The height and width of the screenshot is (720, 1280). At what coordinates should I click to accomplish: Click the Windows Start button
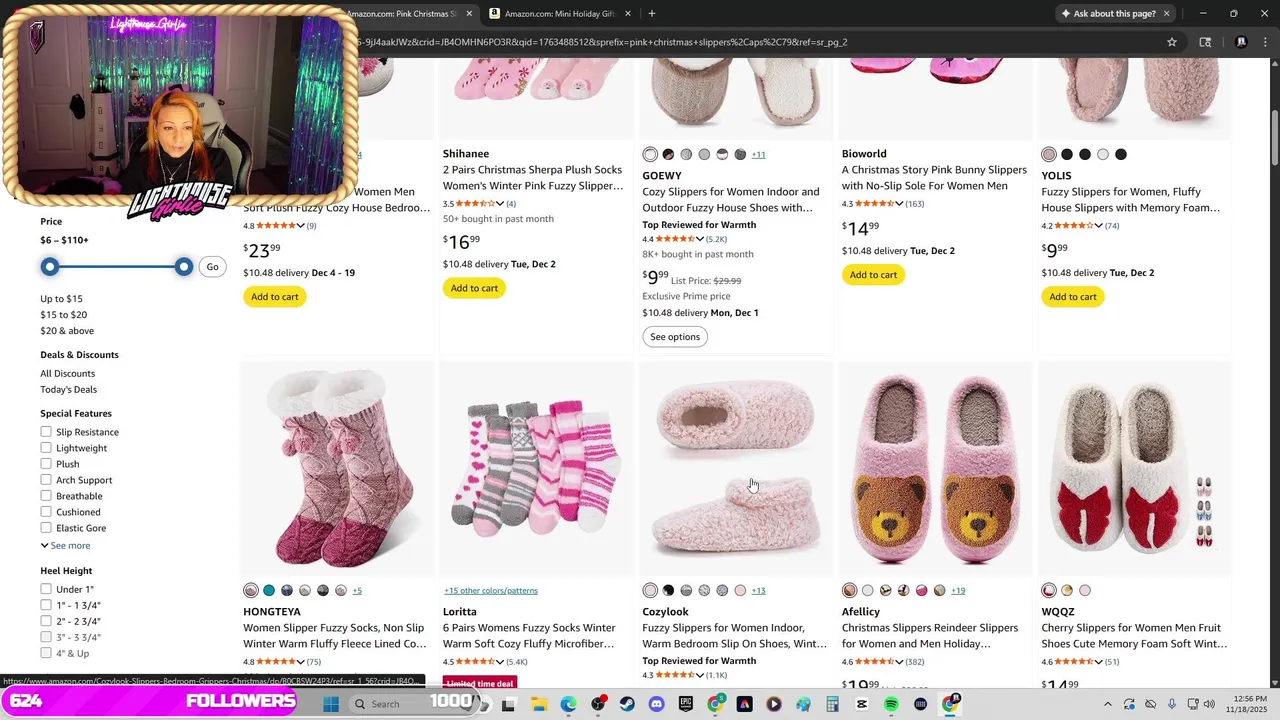[331, 704]
